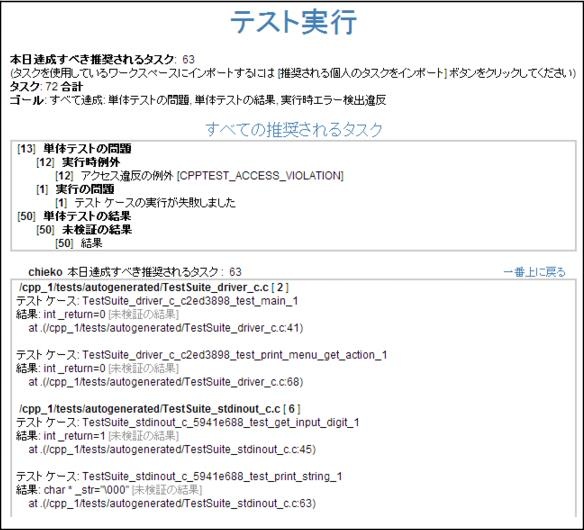Click the chieko user task count line
Viewport: 584px width, 530px height.
pyautogui.click(x=135, y=272)
